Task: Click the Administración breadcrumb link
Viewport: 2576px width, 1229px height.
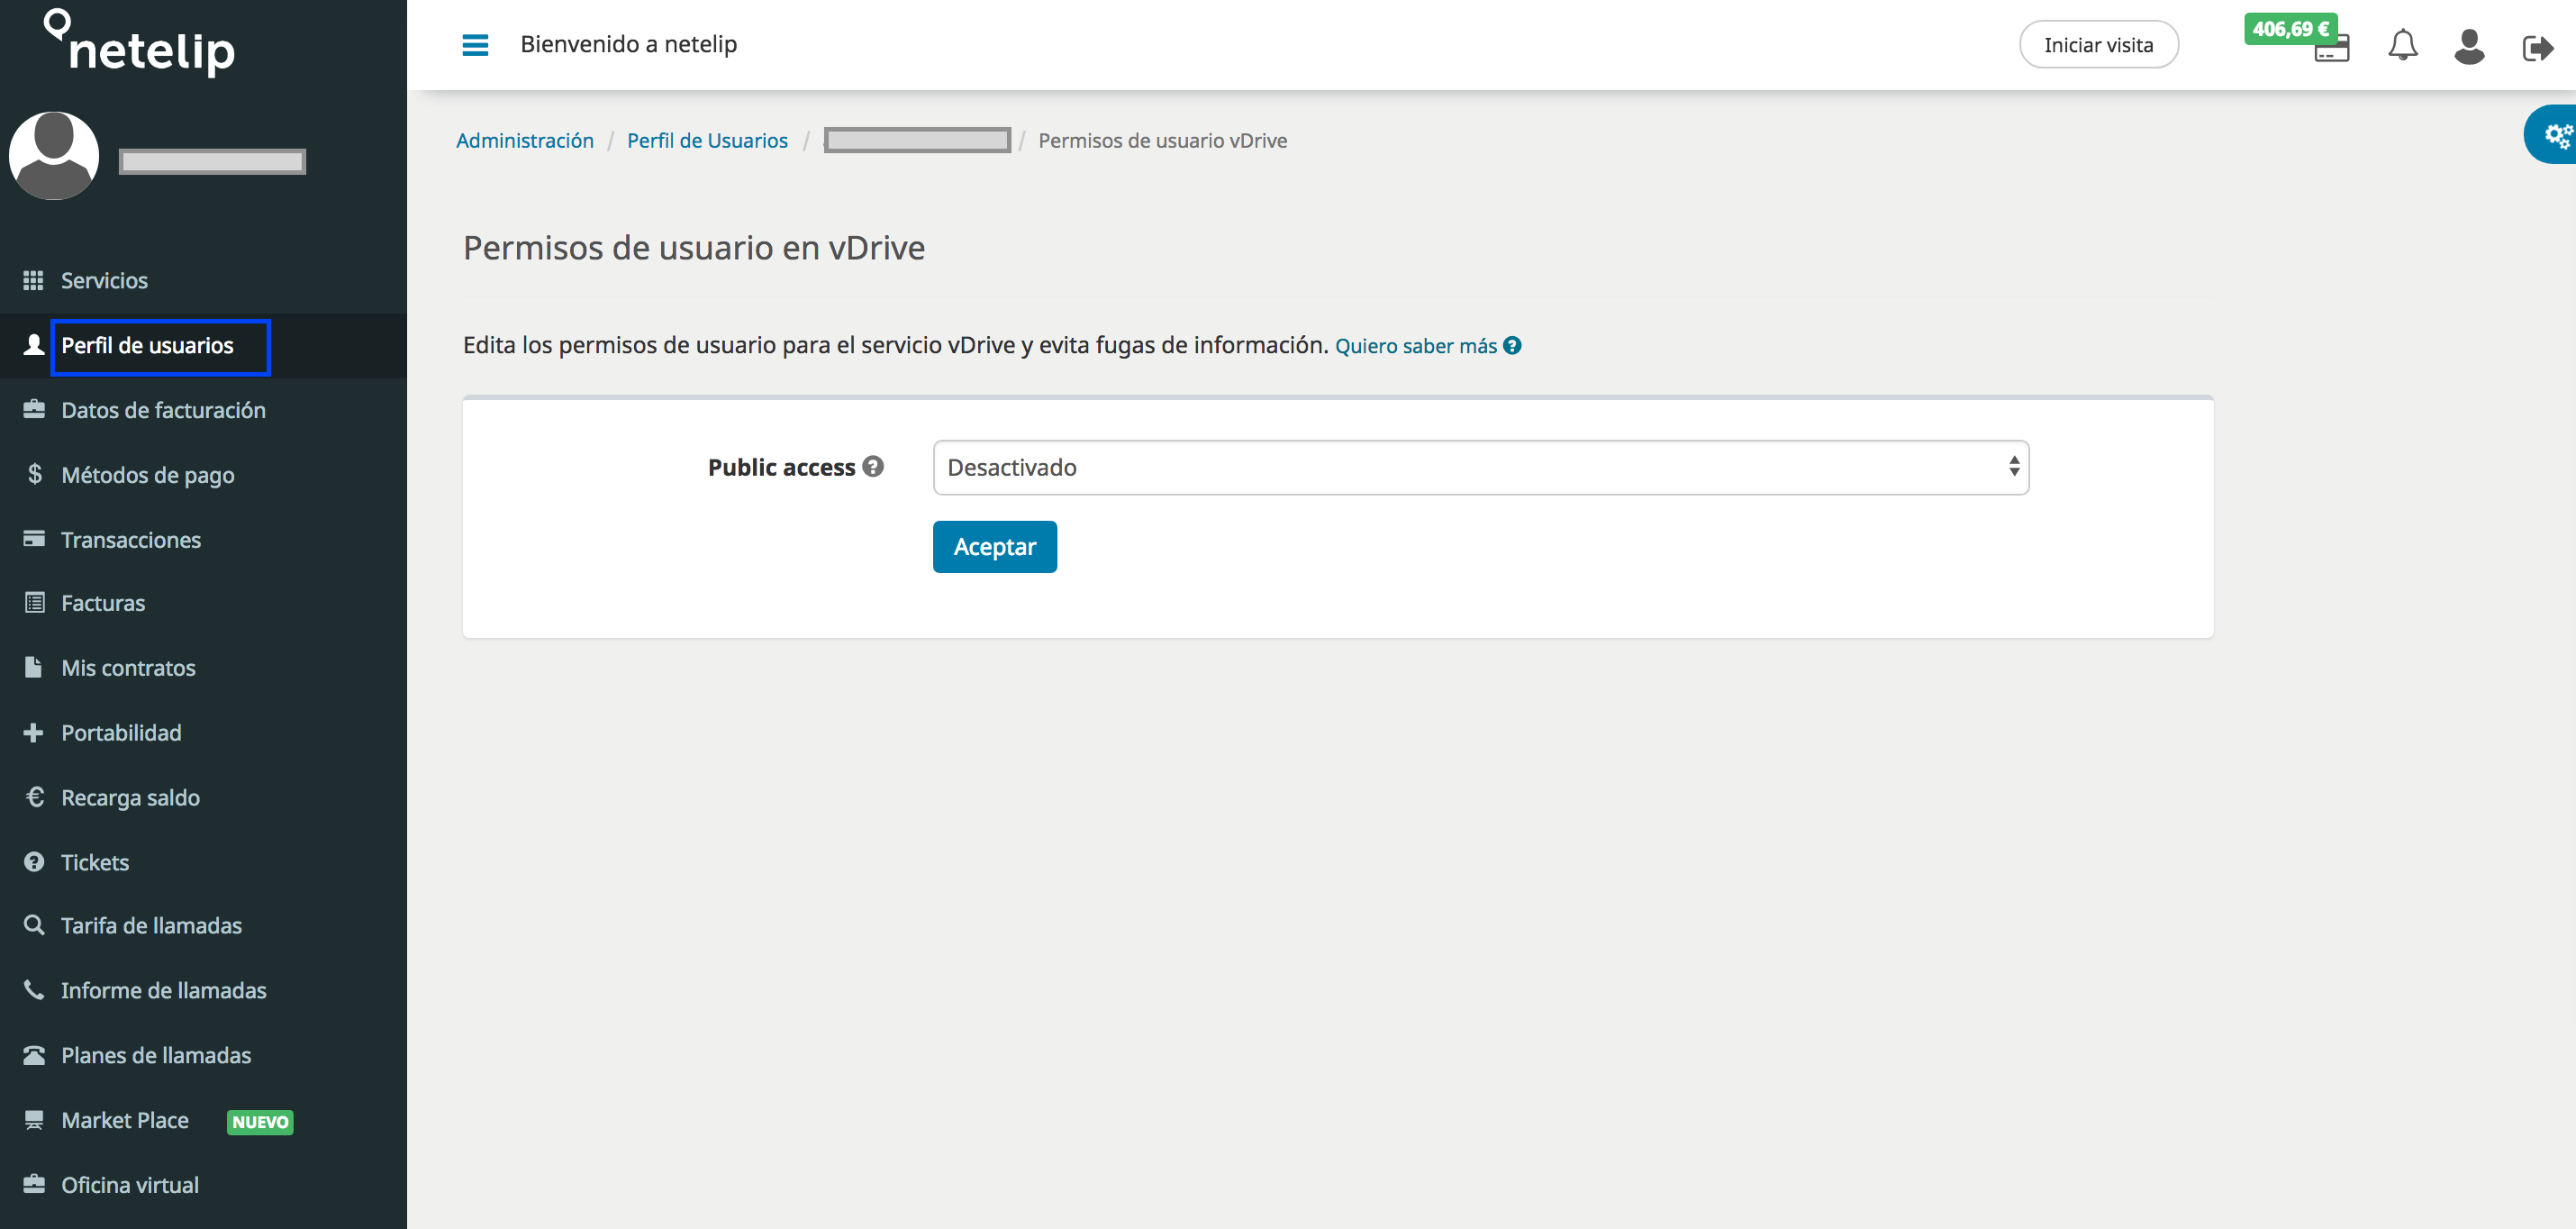Action: click(522, 140)
